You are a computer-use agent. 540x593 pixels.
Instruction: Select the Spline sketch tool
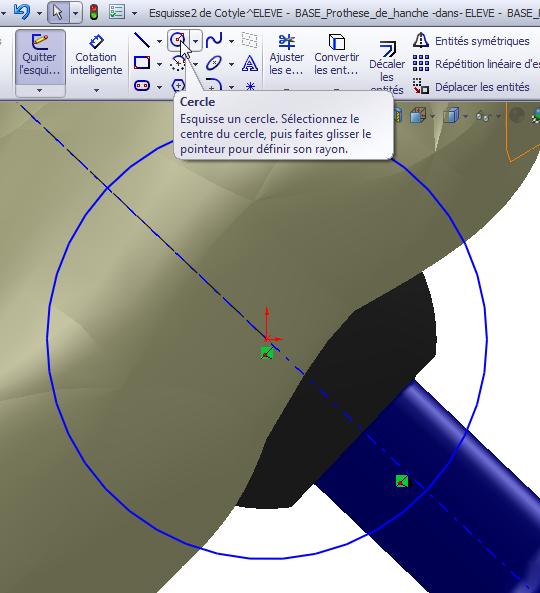pyautogui.click(x=214, y=40)
